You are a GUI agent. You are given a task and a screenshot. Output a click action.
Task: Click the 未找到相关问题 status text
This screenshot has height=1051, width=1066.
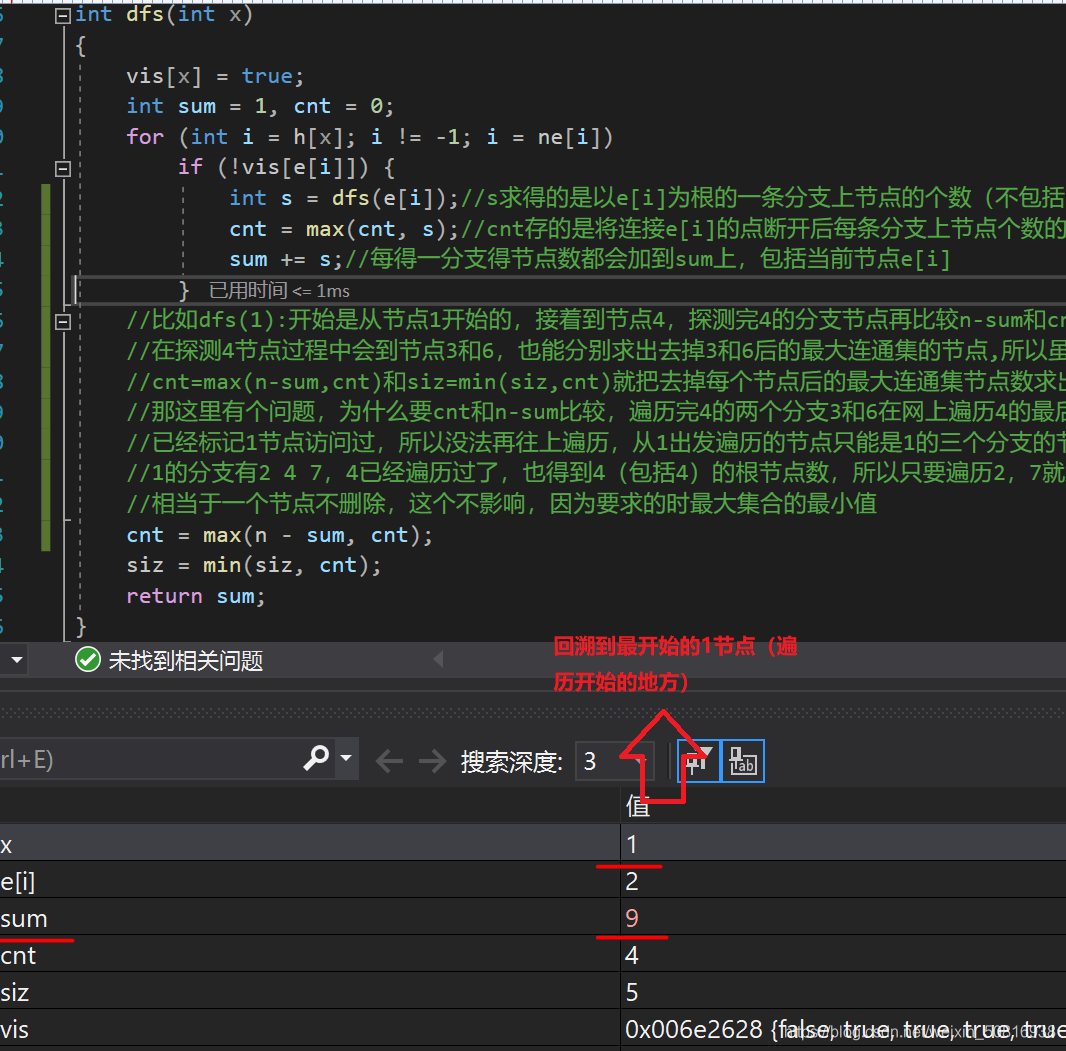pyautogui.click(x=186, y=660)
